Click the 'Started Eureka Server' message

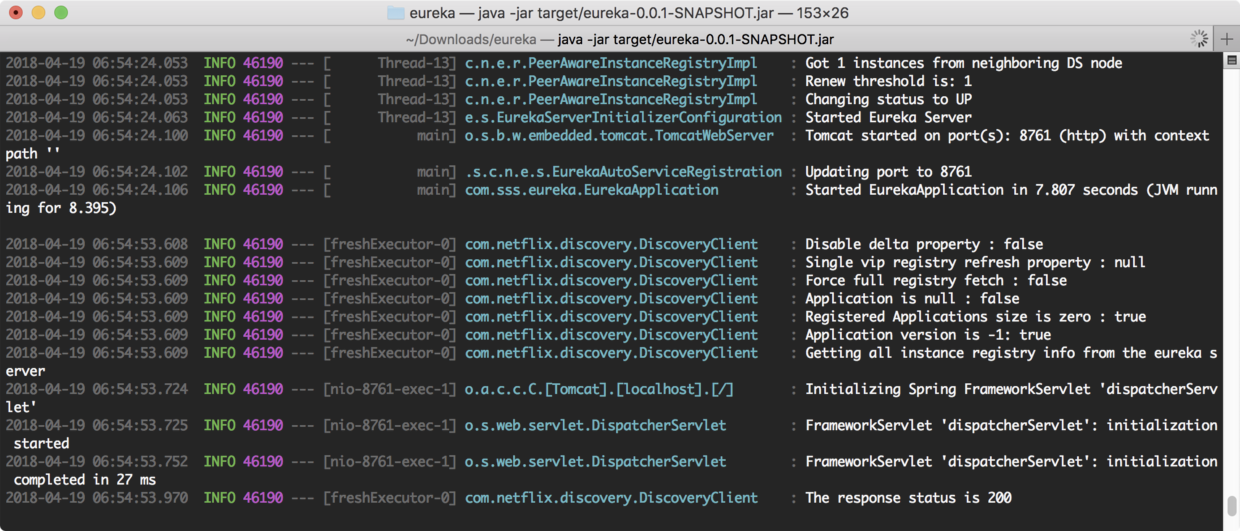click(888, 117)
